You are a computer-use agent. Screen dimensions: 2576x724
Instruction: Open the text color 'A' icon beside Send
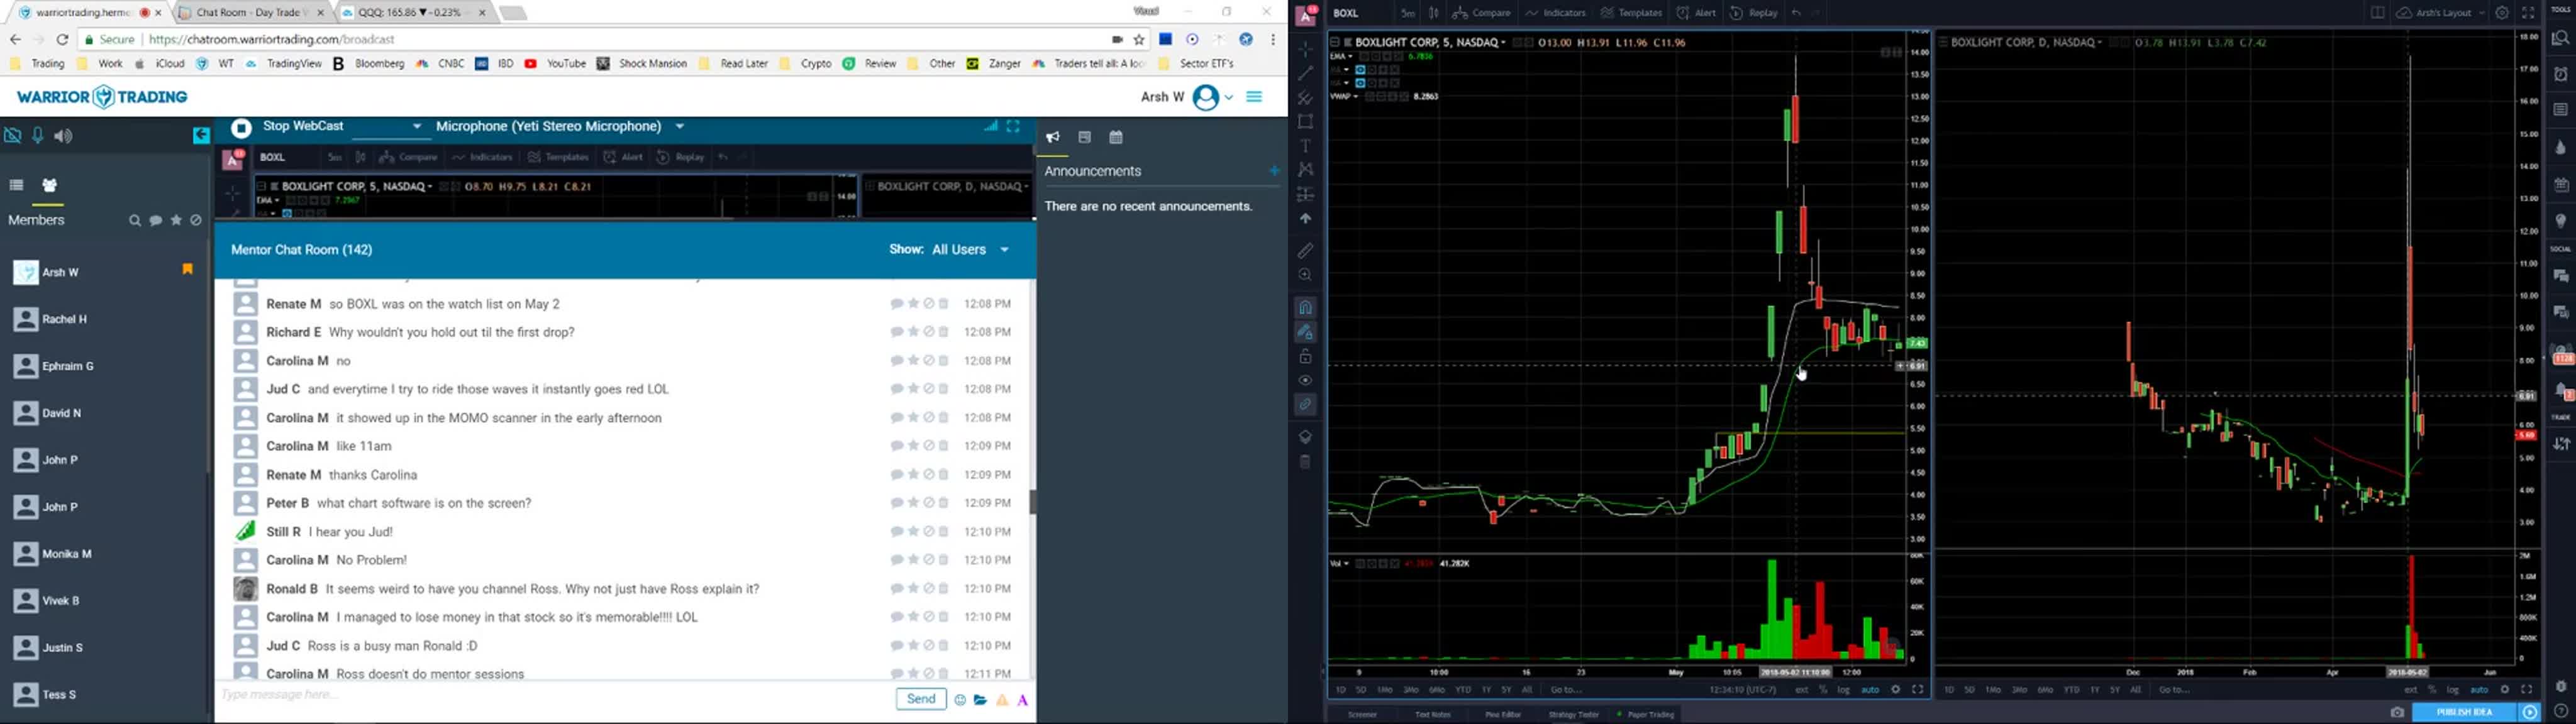(x=1023, y=701)
